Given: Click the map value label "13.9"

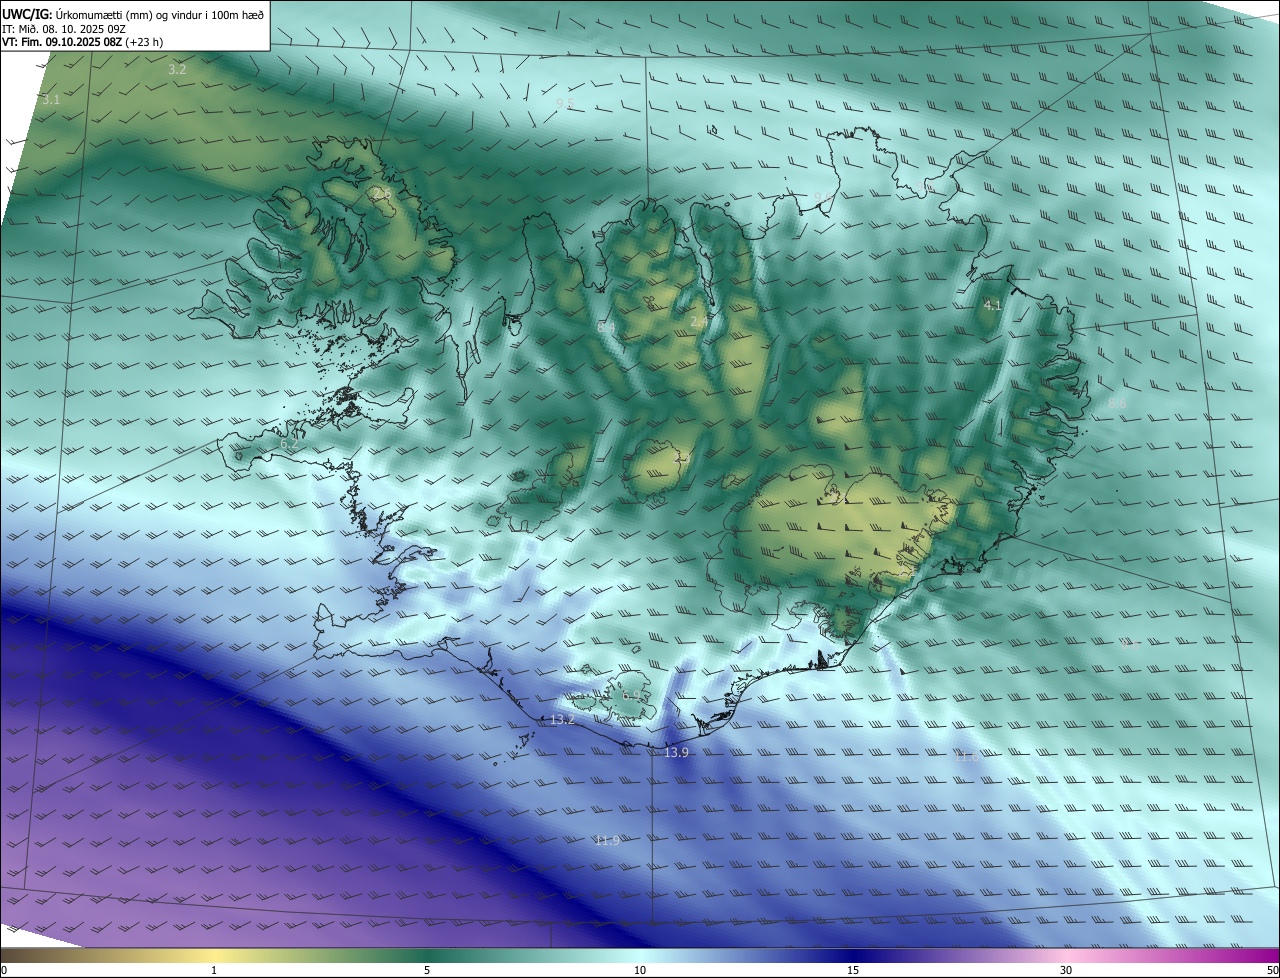Looking at the screenshot, I should (x=676, y=752).
